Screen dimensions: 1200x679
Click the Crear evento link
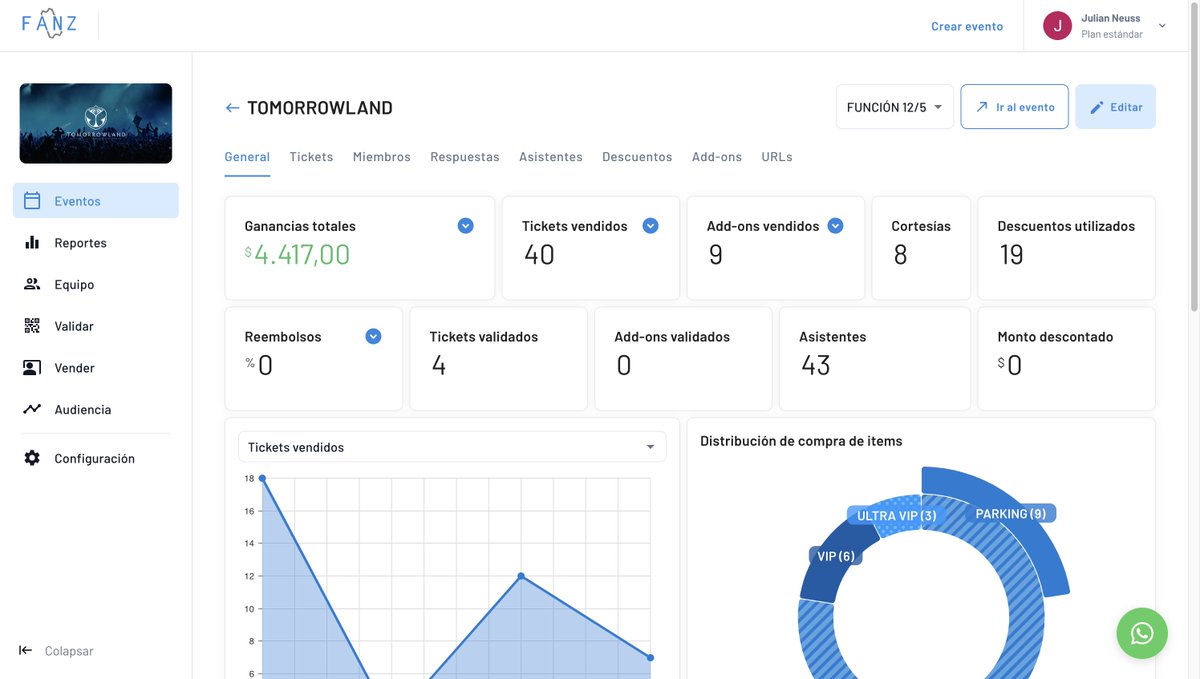click(x=966, y=26)
